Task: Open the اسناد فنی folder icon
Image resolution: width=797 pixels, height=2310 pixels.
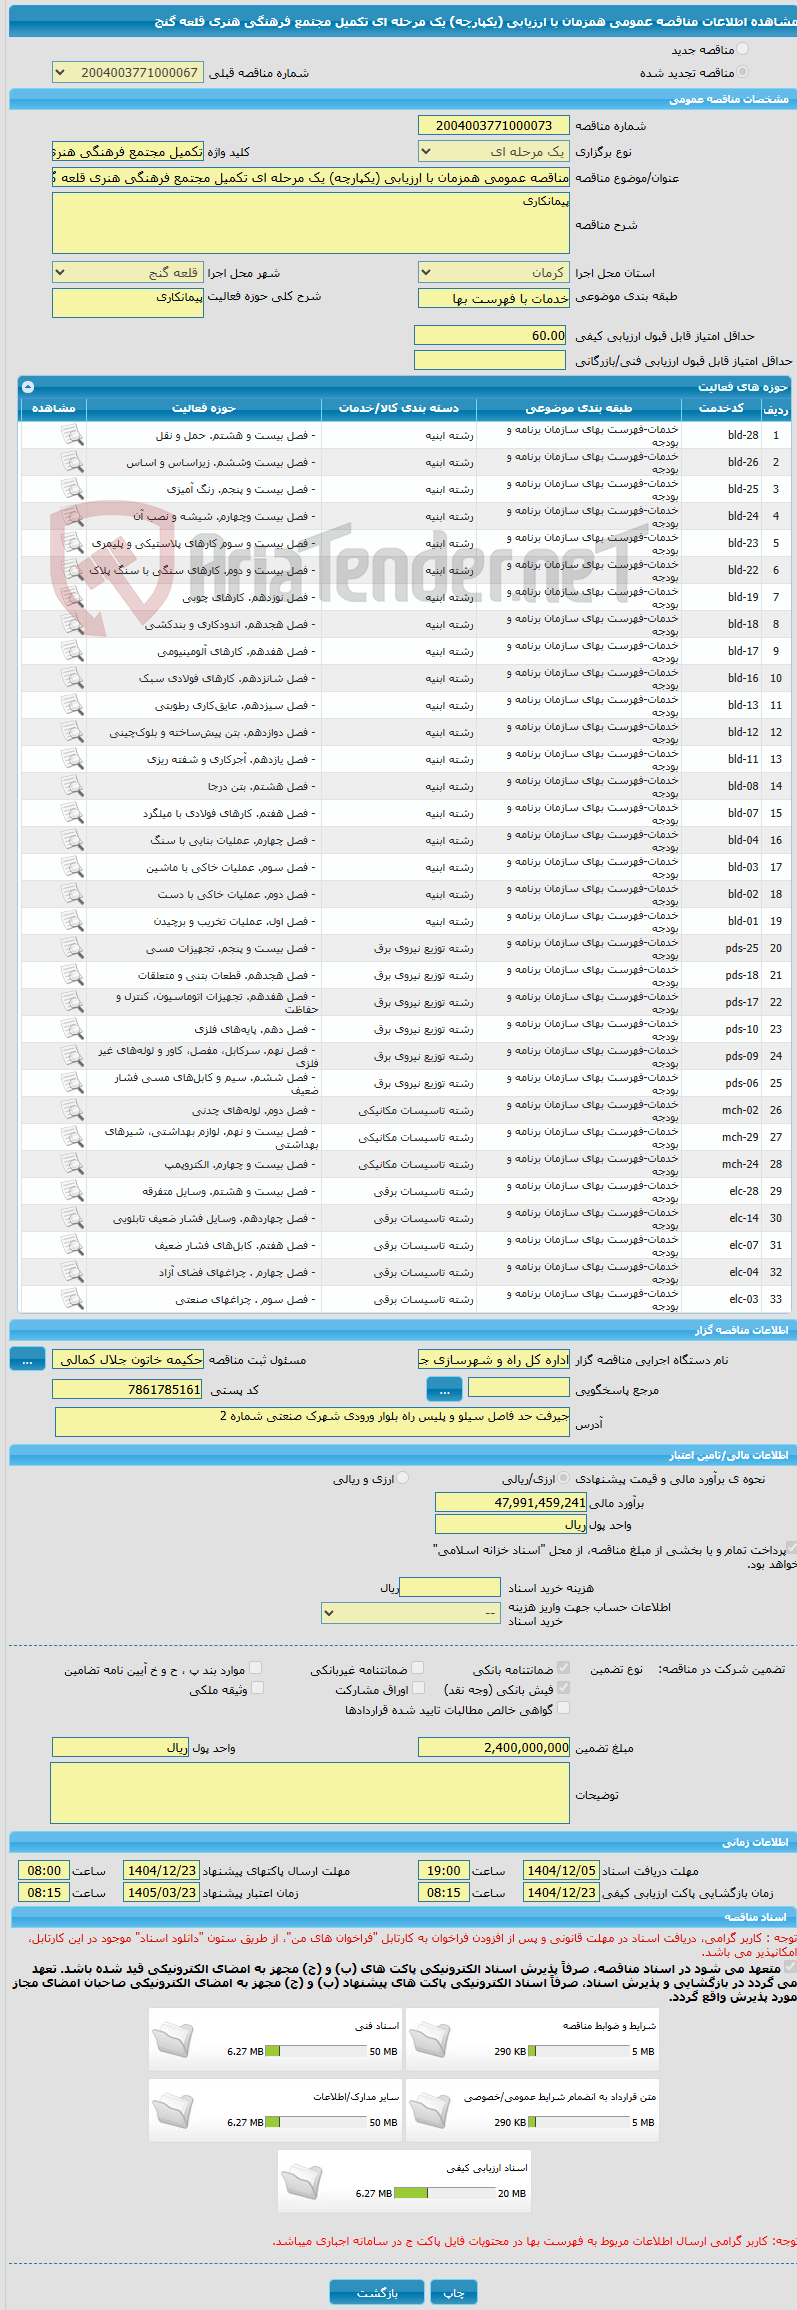Action: [173, 2039]
